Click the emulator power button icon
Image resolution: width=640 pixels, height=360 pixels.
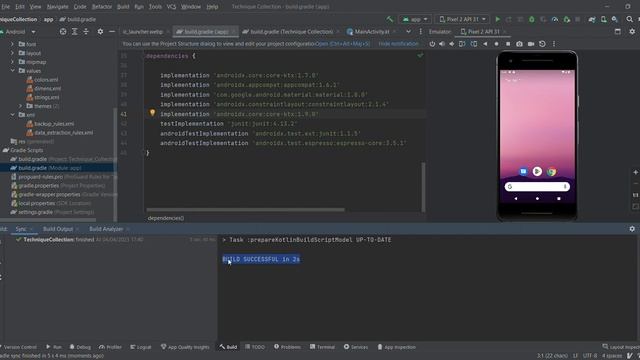point(432,44)
